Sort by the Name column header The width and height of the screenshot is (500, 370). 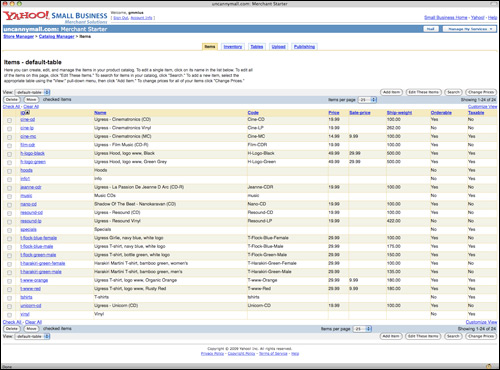[x=100, y=113]
